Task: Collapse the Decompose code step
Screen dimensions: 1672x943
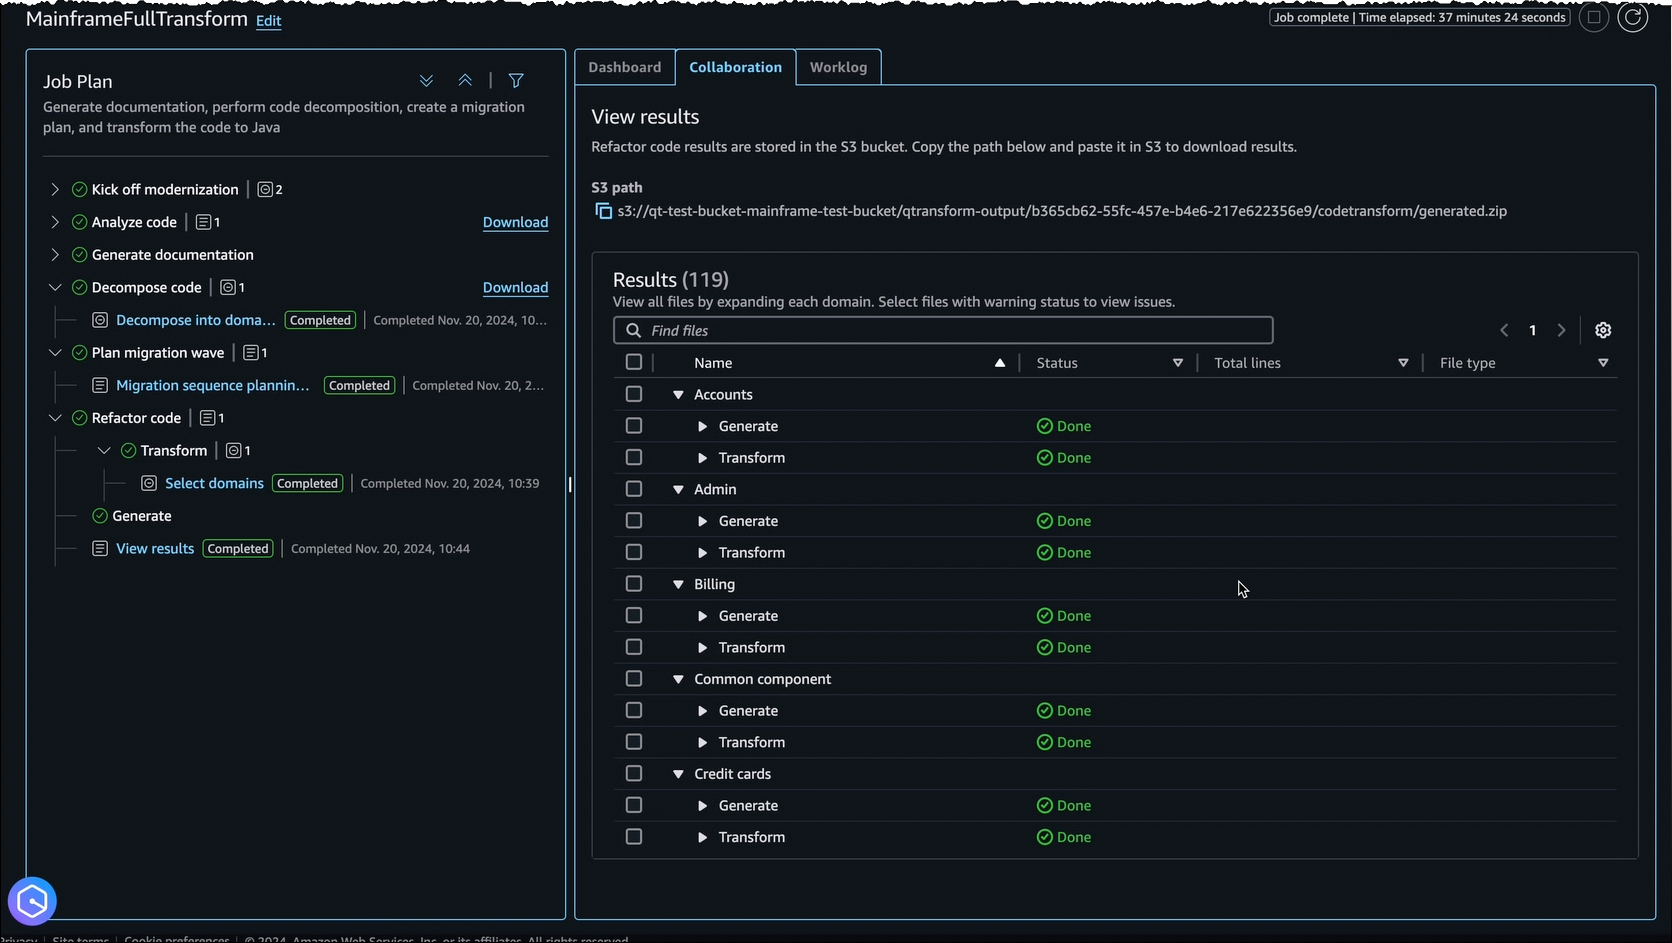Action: click(55, 287)
